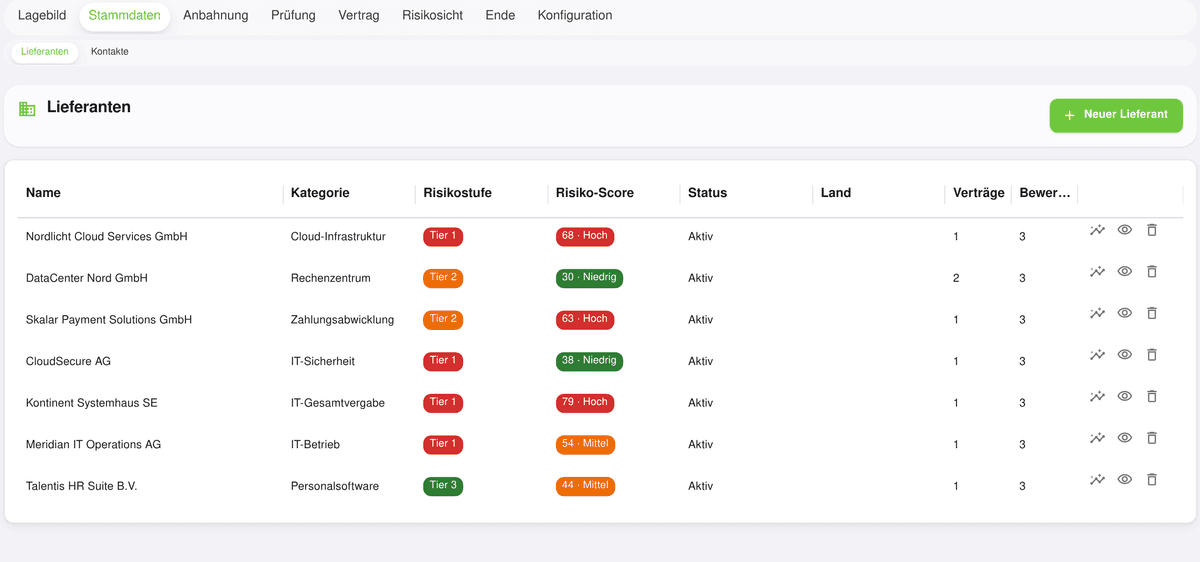Sort by the truncated Bewer… column header
Viewport: 1200px width, 562px height.
(1045, 193)
